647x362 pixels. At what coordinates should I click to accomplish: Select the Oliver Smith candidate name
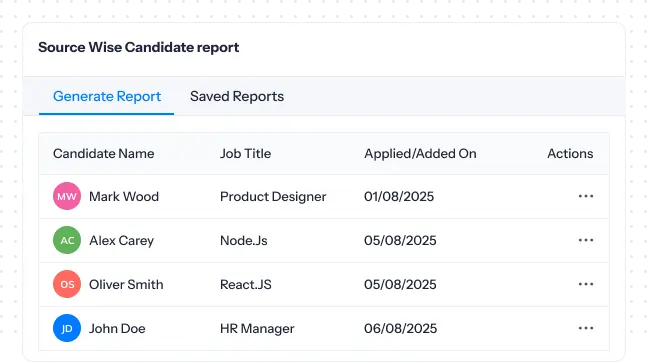(126, 284)
